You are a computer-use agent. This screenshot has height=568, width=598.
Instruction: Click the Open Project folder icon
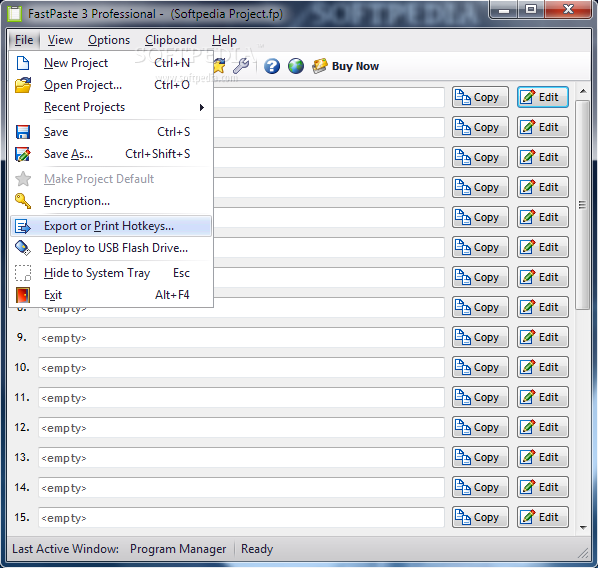point(23,85)
